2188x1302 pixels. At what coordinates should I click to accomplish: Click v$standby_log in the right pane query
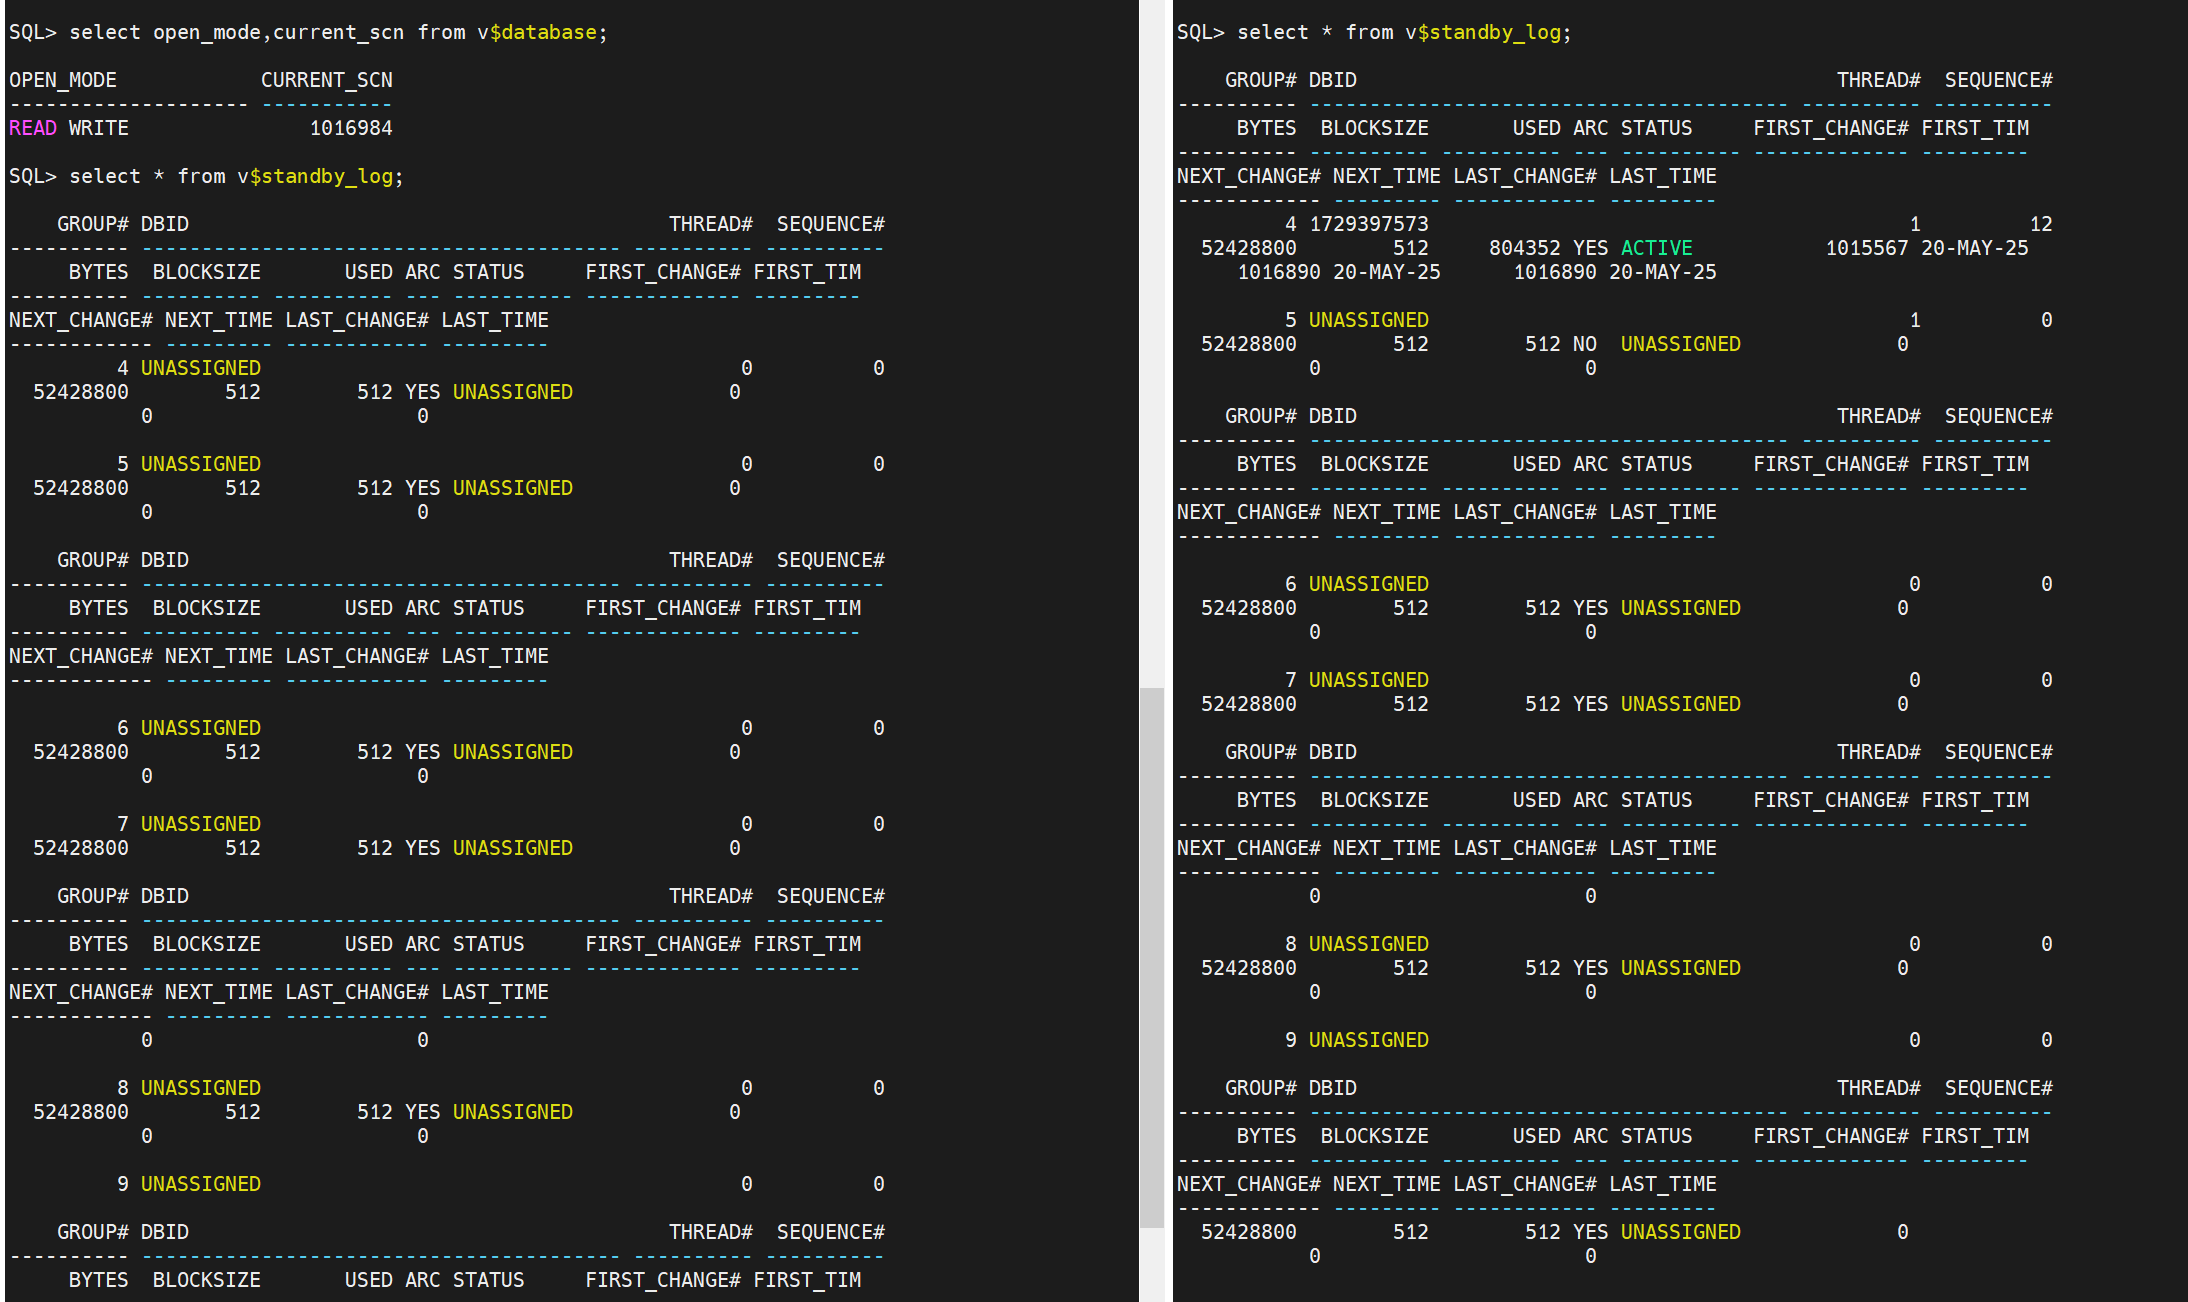click(1482, 32)
